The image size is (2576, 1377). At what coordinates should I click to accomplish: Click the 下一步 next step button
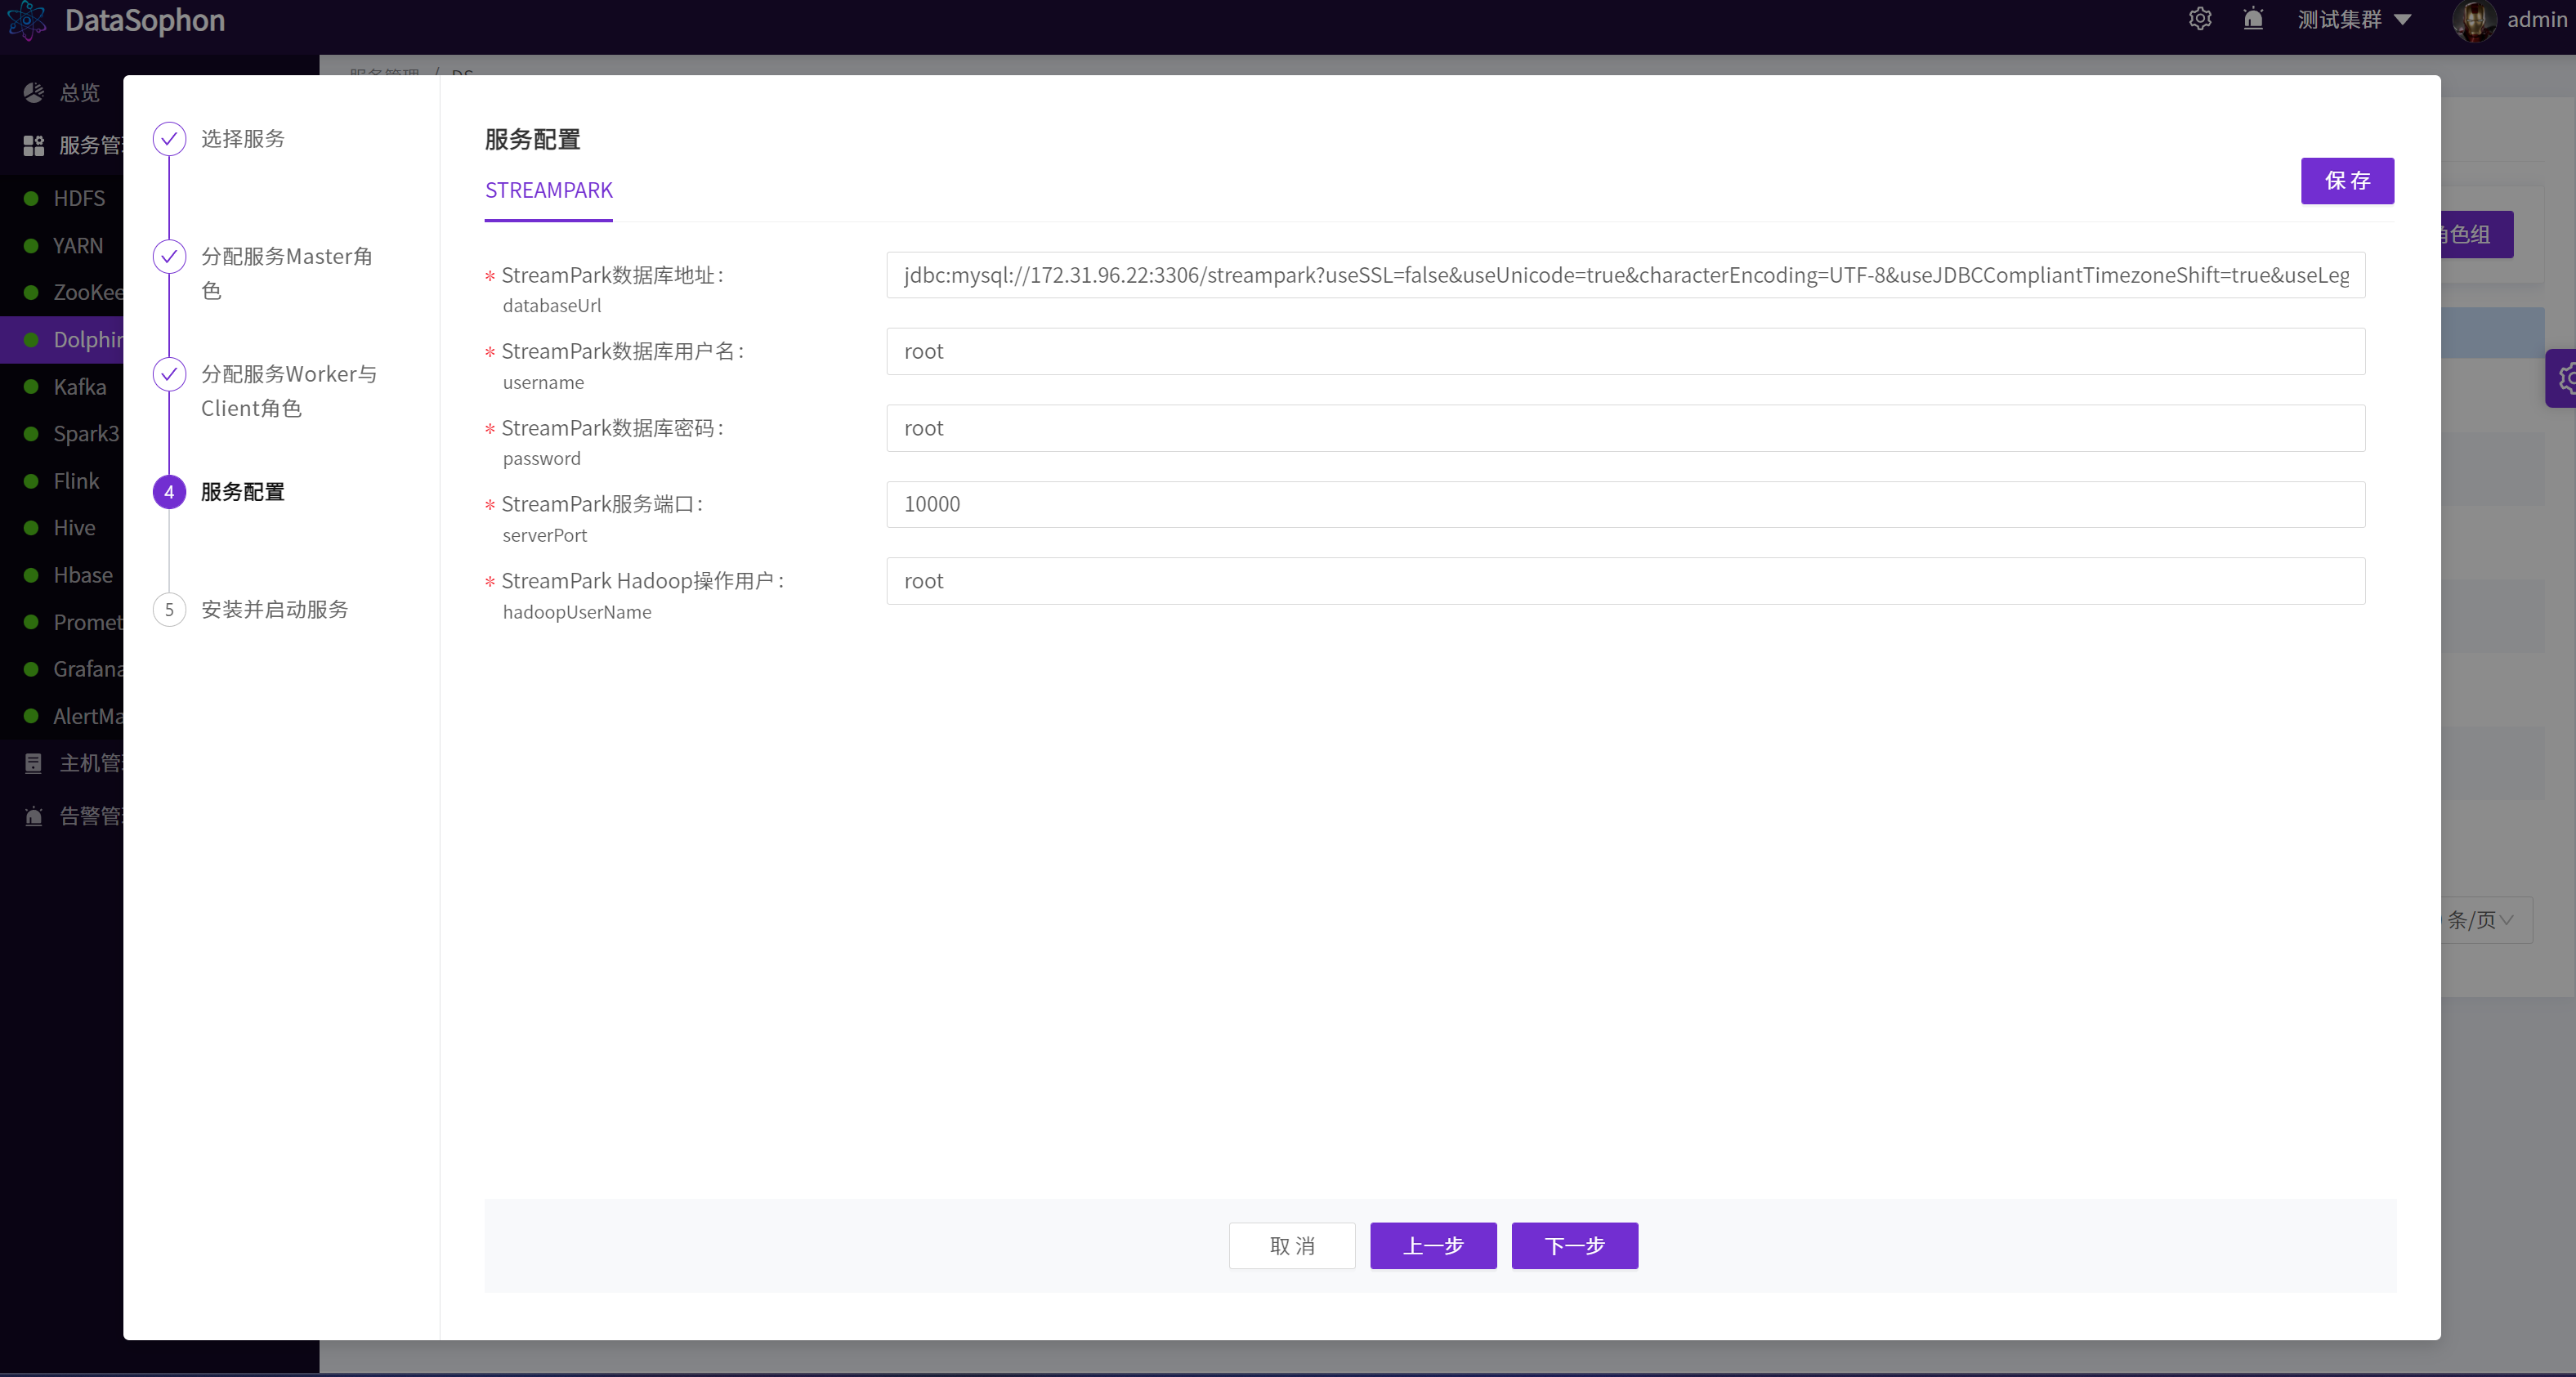pyautogui.click(x=1574, y=1245)
